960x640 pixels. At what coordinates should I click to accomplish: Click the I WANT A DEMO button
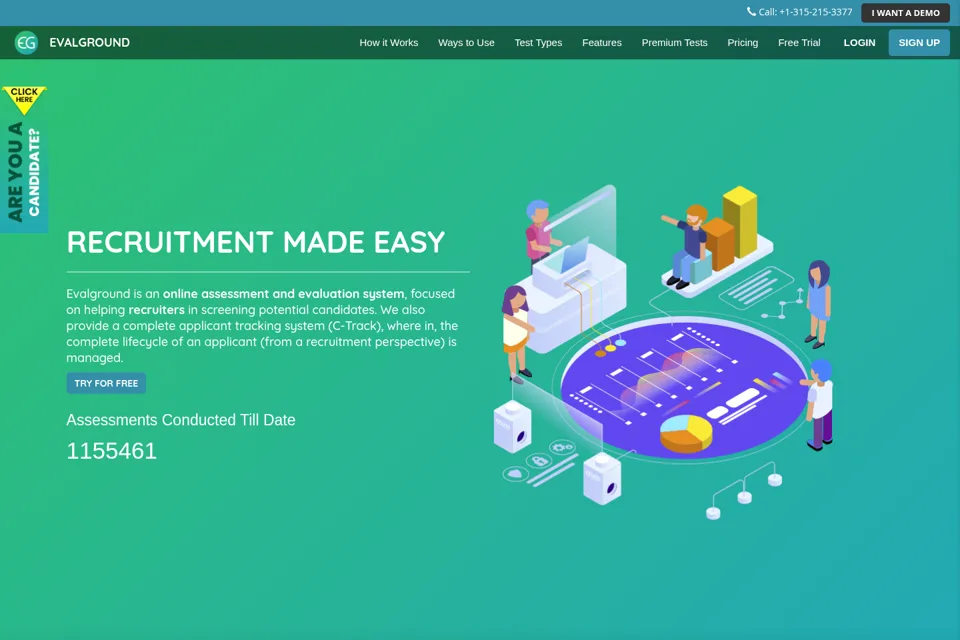906,13
